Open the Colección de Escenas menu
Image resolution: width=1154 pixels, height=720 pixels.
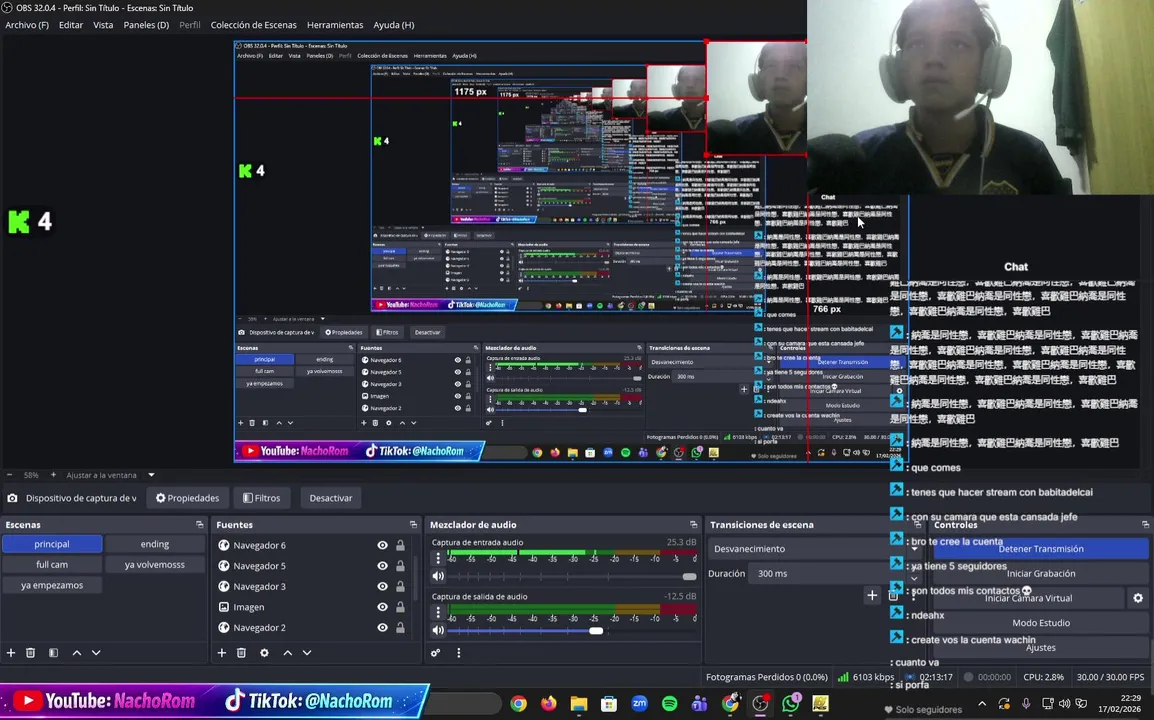point(254,25)
